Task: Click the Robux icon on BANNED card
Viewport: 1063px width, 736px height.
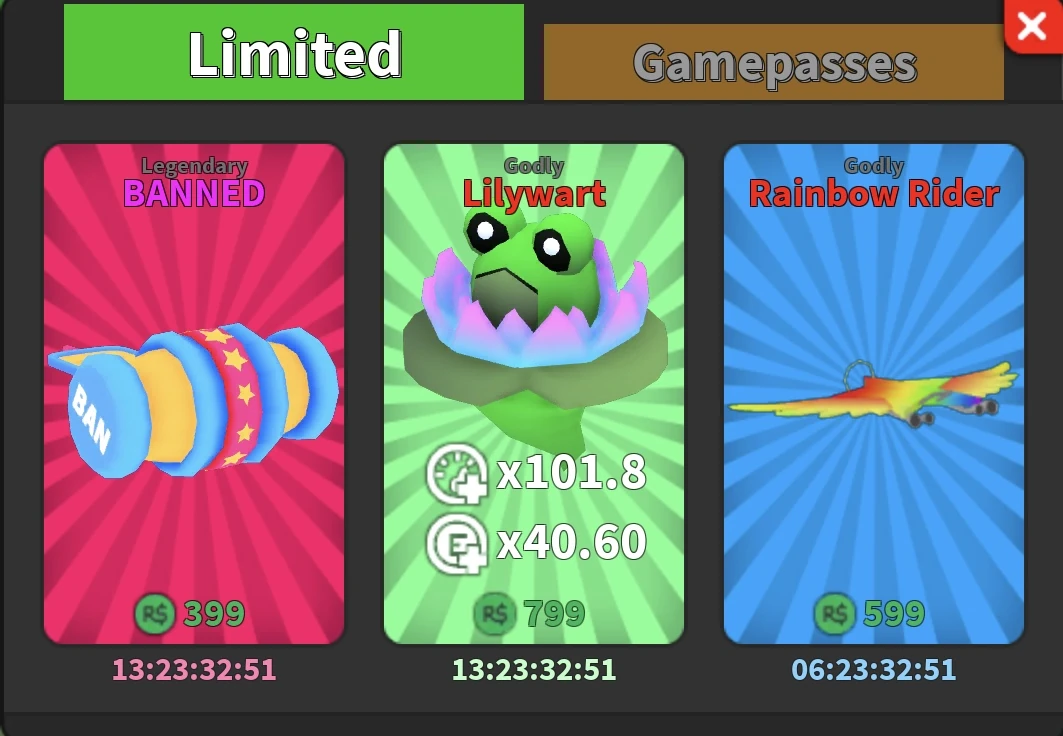Action: tap(155, 613)
